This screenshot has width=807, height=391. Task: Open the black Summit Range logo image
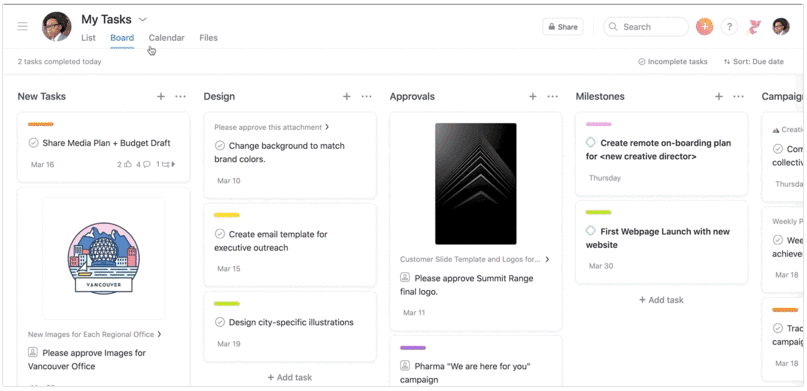pos(476,184)
